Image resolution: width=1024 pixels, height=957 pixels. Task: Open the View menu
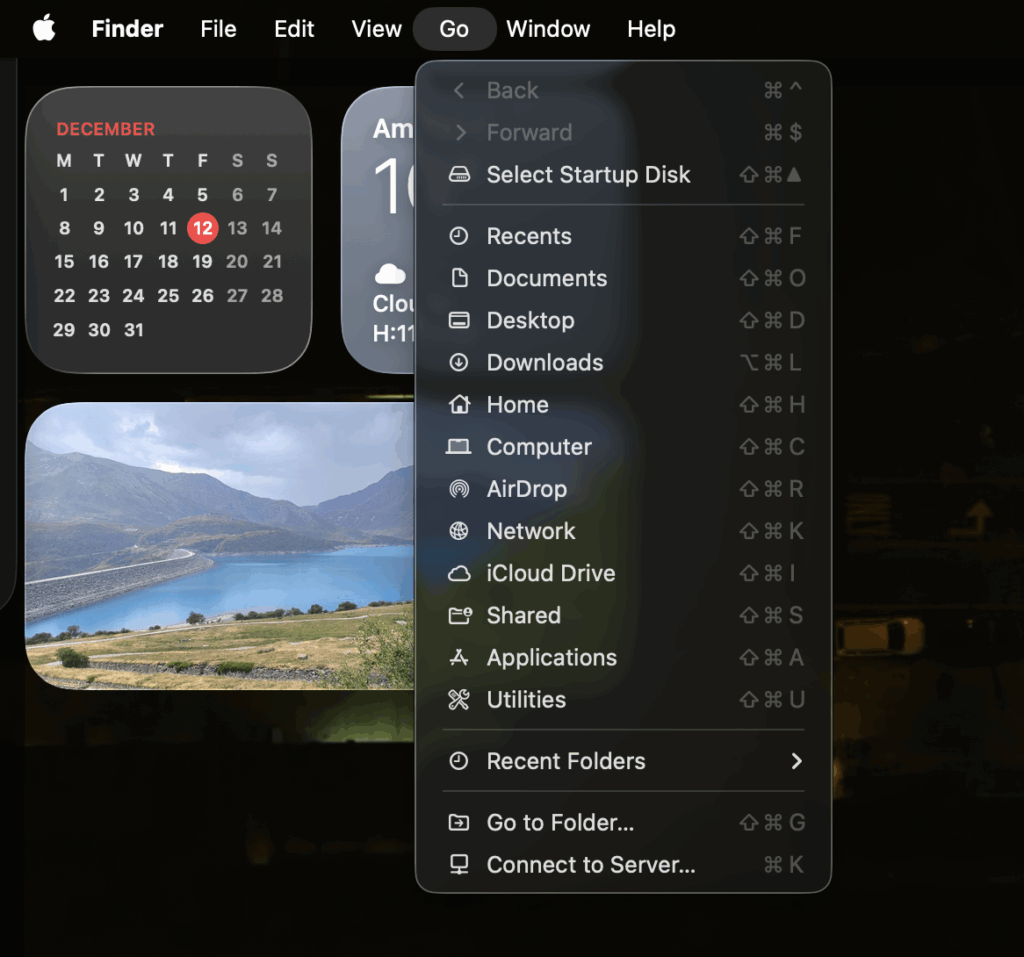coord(376,29)
